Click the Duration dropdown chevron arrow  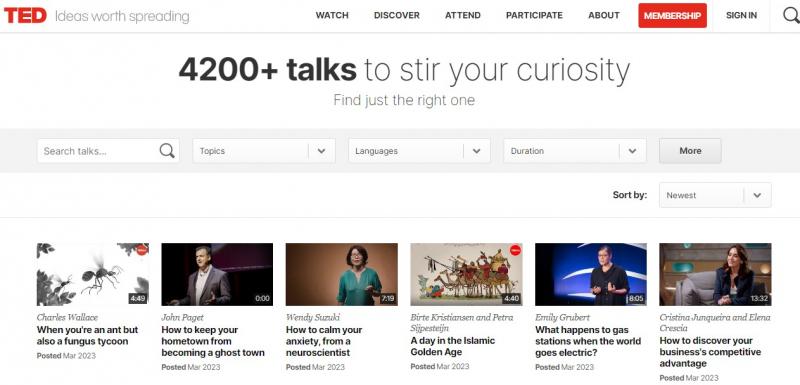(632, 151)
